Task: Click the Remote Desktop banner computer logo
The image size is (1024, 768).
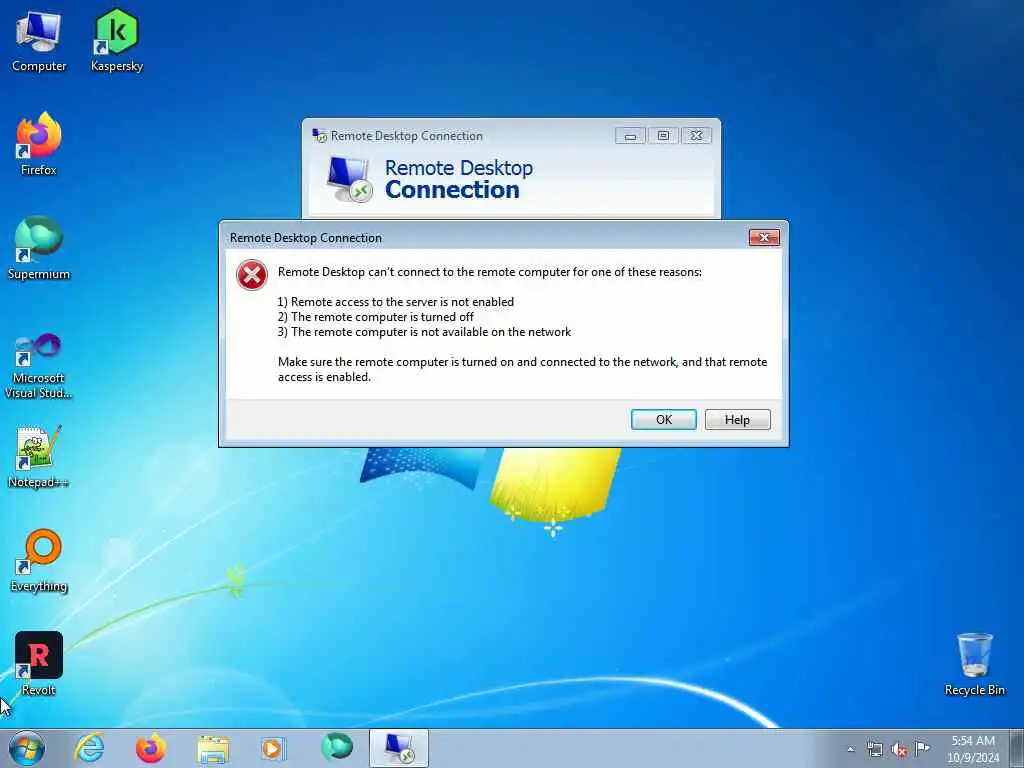Action: click(x=349, y=180)
